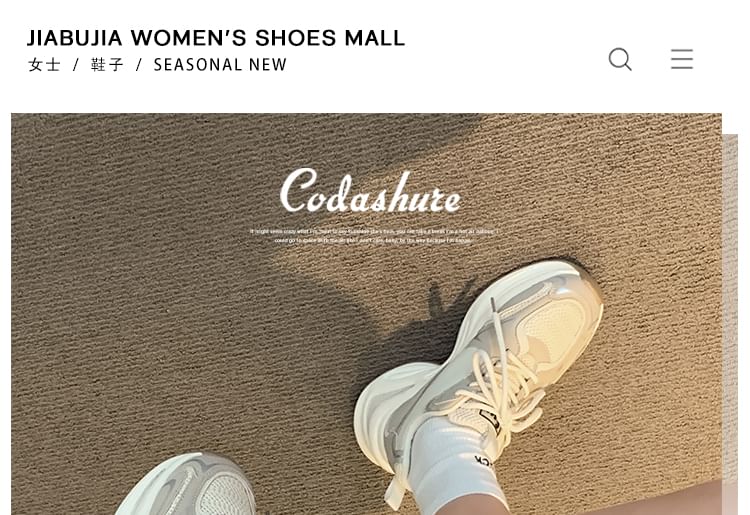This screenshot has height=515, width=750.
Task: Click the next banner slide peeking at right edge
Action: (x=730, y=324)
